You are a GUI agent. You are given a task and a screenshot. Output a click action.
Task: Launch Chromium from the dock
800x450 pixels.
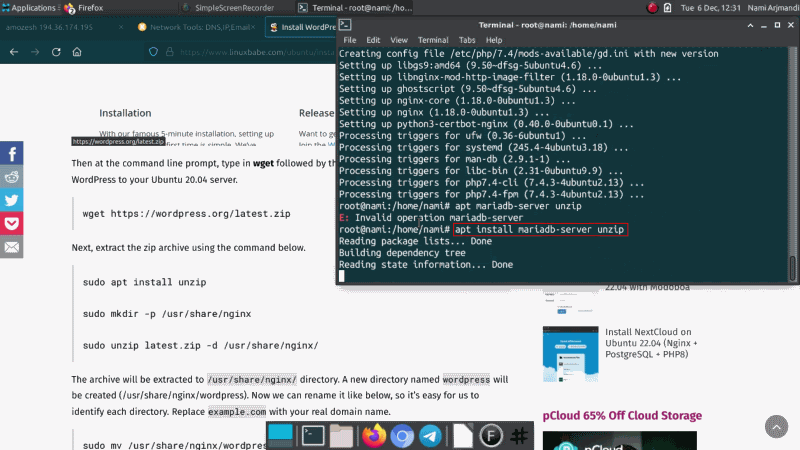pos(402,436)
